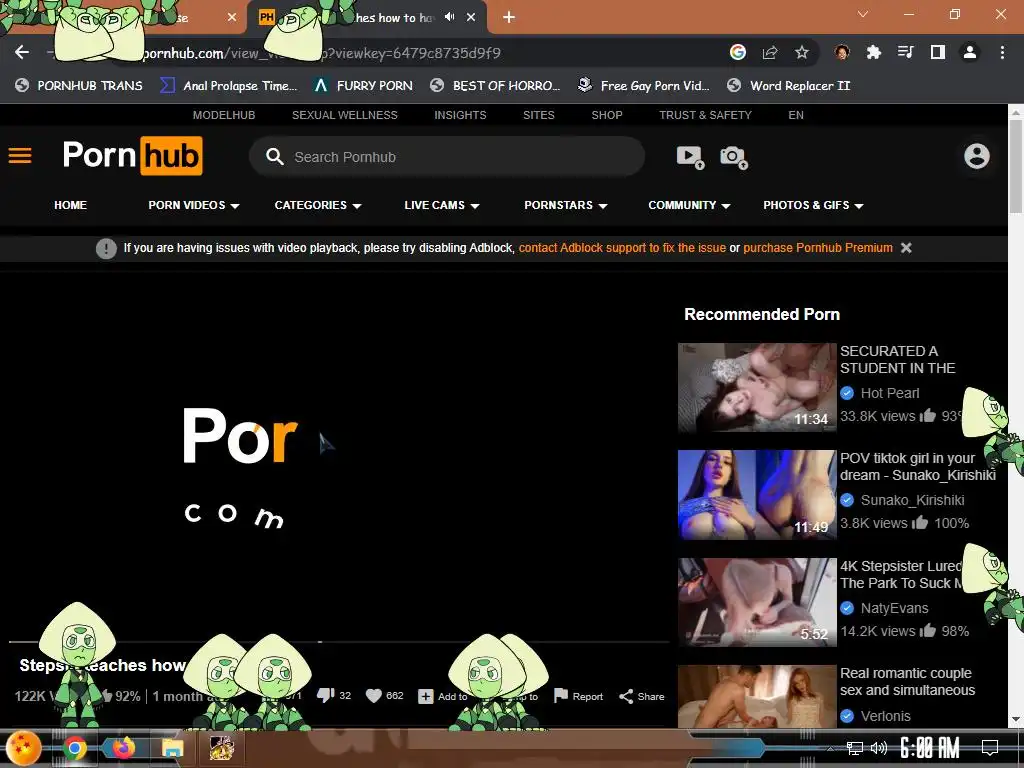The width and height of the screenshot is (1024, 768).
Task: Click the Add to plus icon
Action: 425,696
